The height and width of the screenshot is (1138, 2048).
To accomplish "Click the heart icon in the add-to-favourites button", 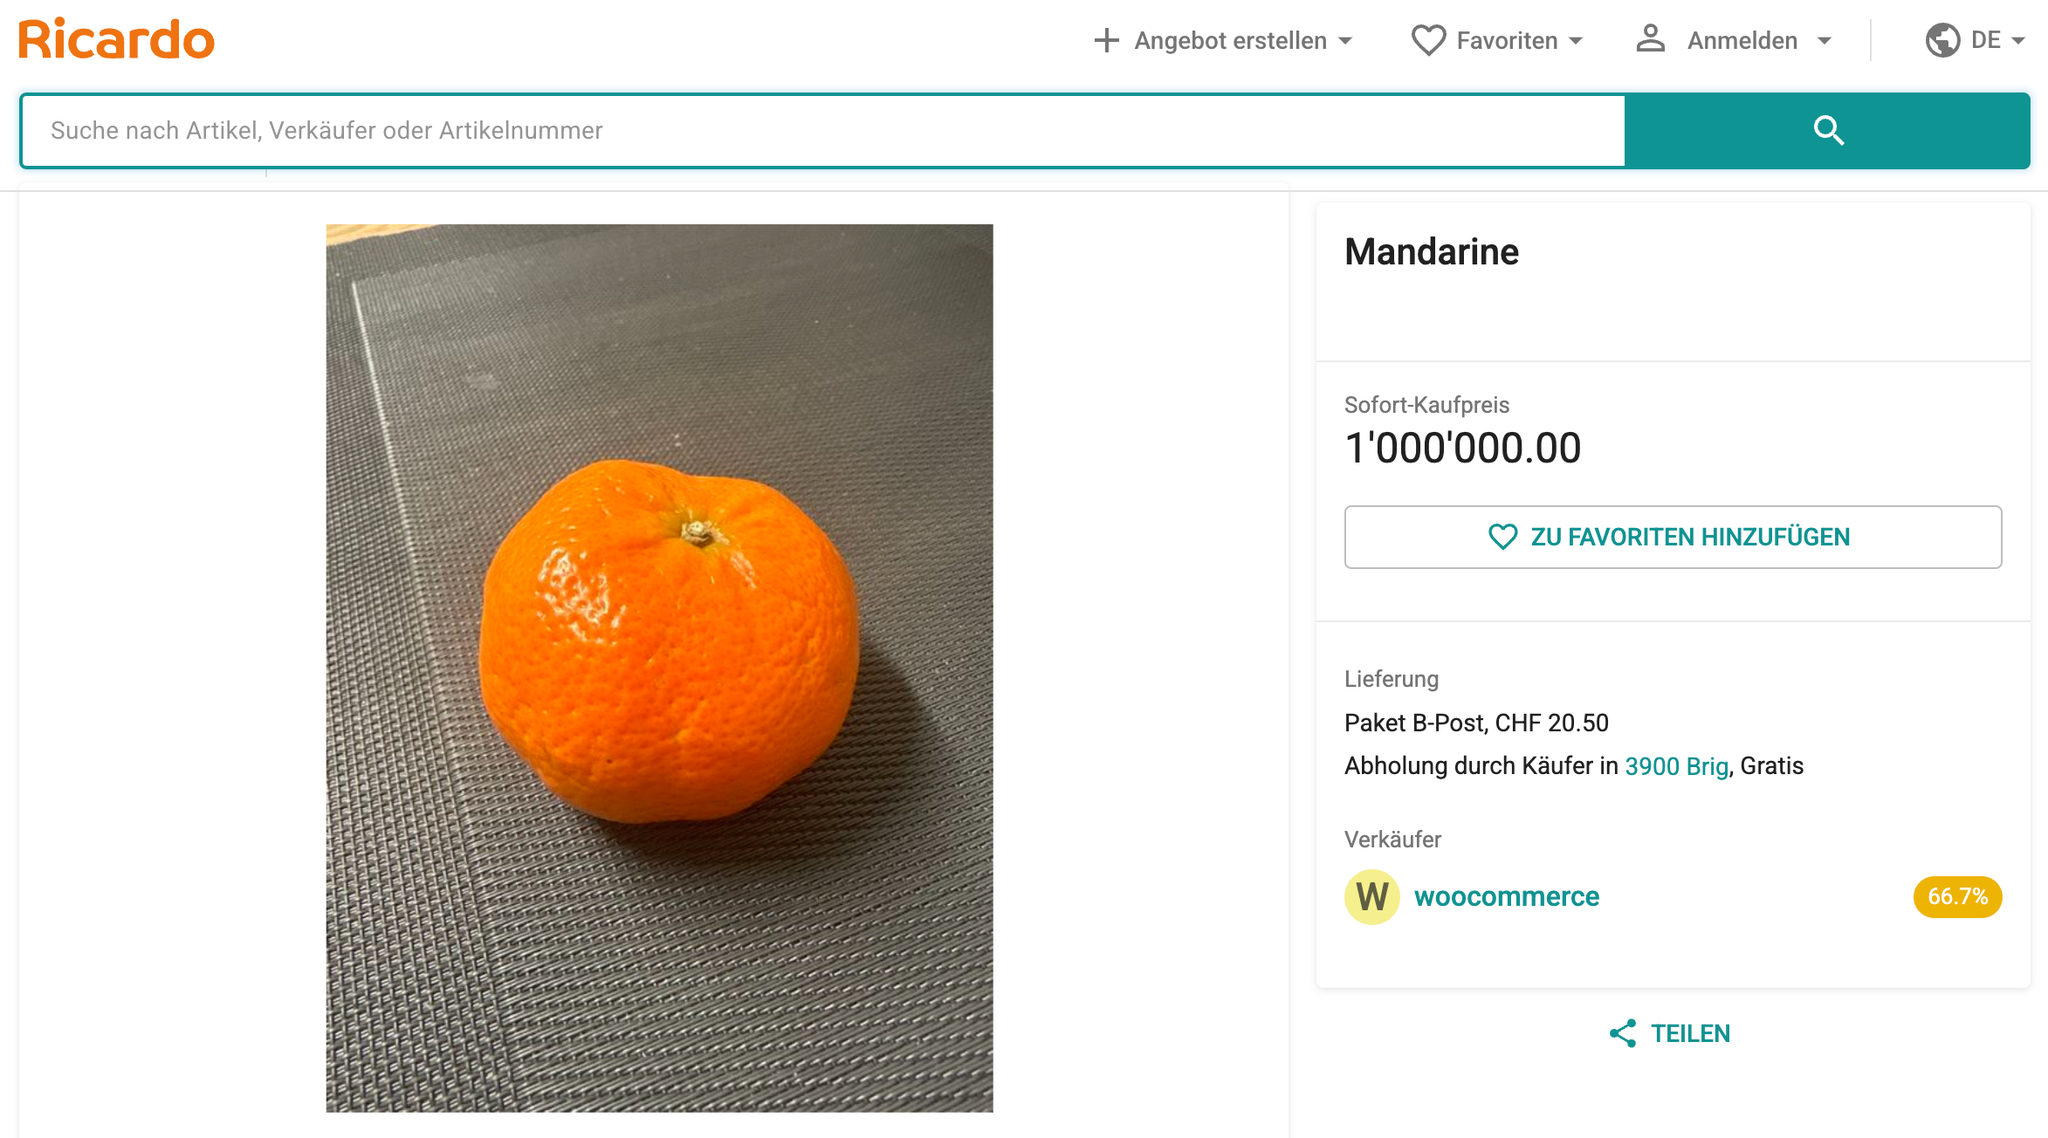I will (x=1502, y=537).
